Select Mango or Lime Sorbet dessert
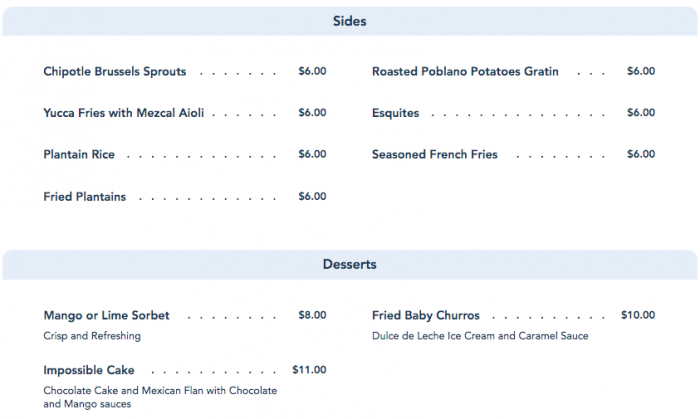Viewport: 700px width, 419px height. (107, 316)
